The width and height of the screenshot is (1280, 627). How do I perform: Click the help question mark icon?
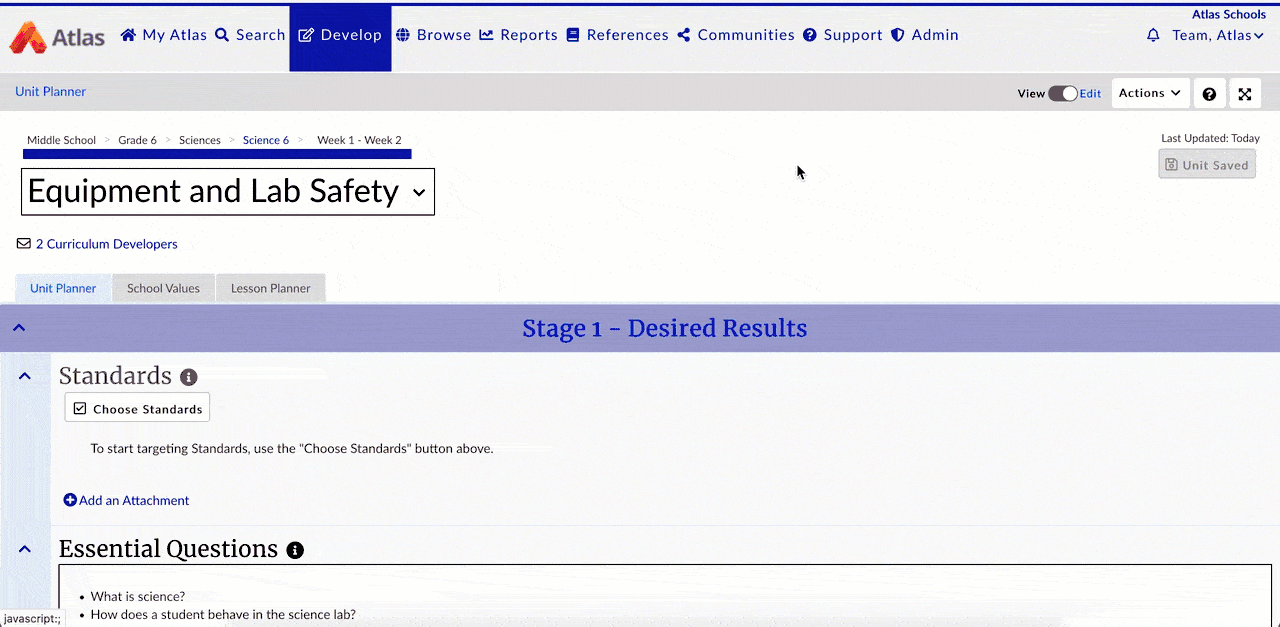point(1209,94)
